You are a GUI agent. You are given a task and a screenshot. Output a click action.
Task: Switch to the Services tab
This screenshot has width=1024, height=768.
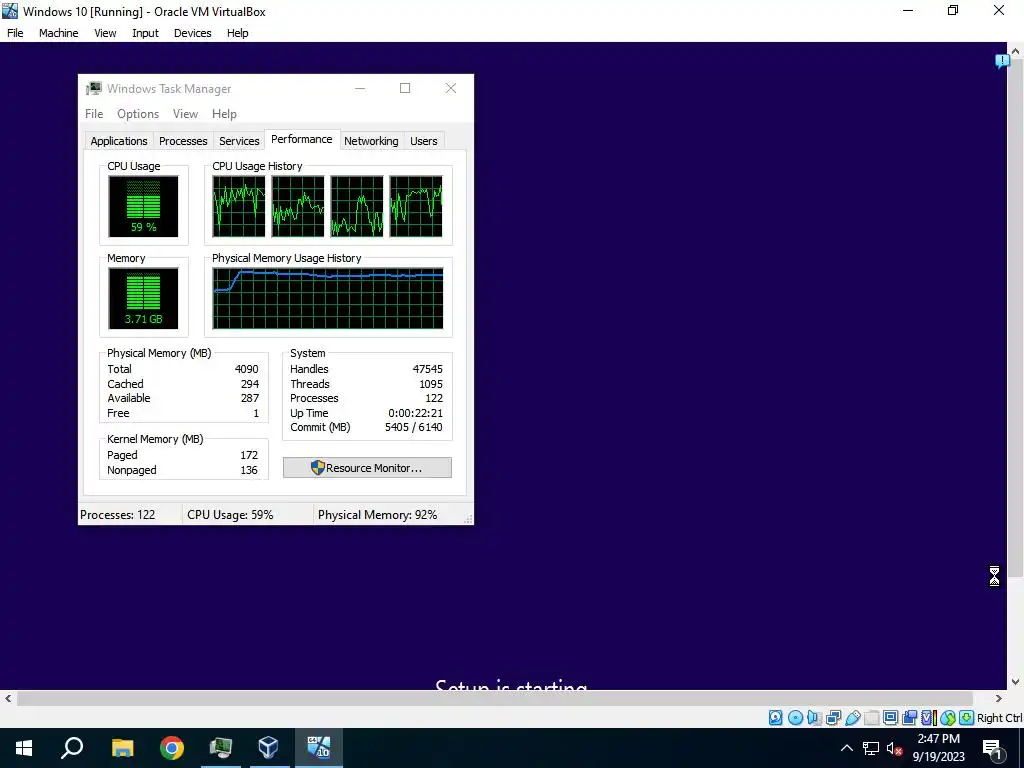(239, 141)
